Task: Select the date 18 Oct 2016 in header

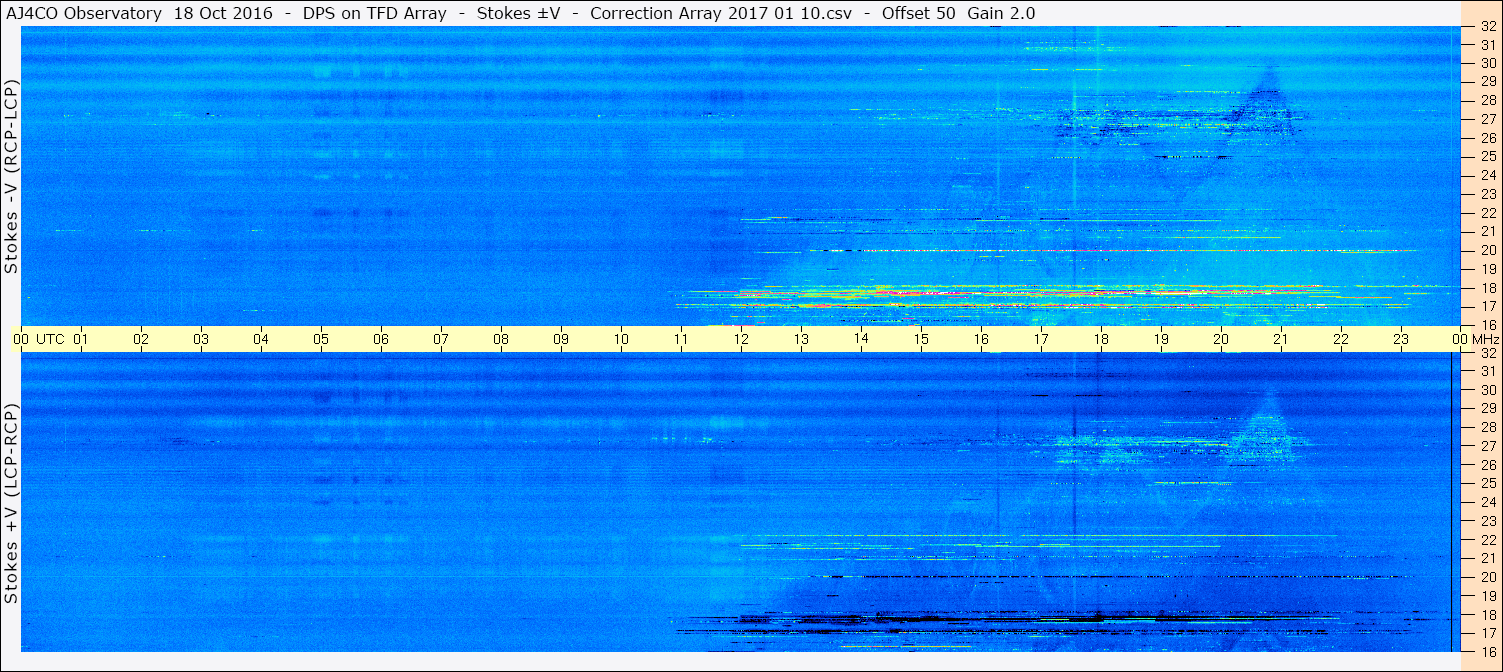Action: [x=223, y=13]
